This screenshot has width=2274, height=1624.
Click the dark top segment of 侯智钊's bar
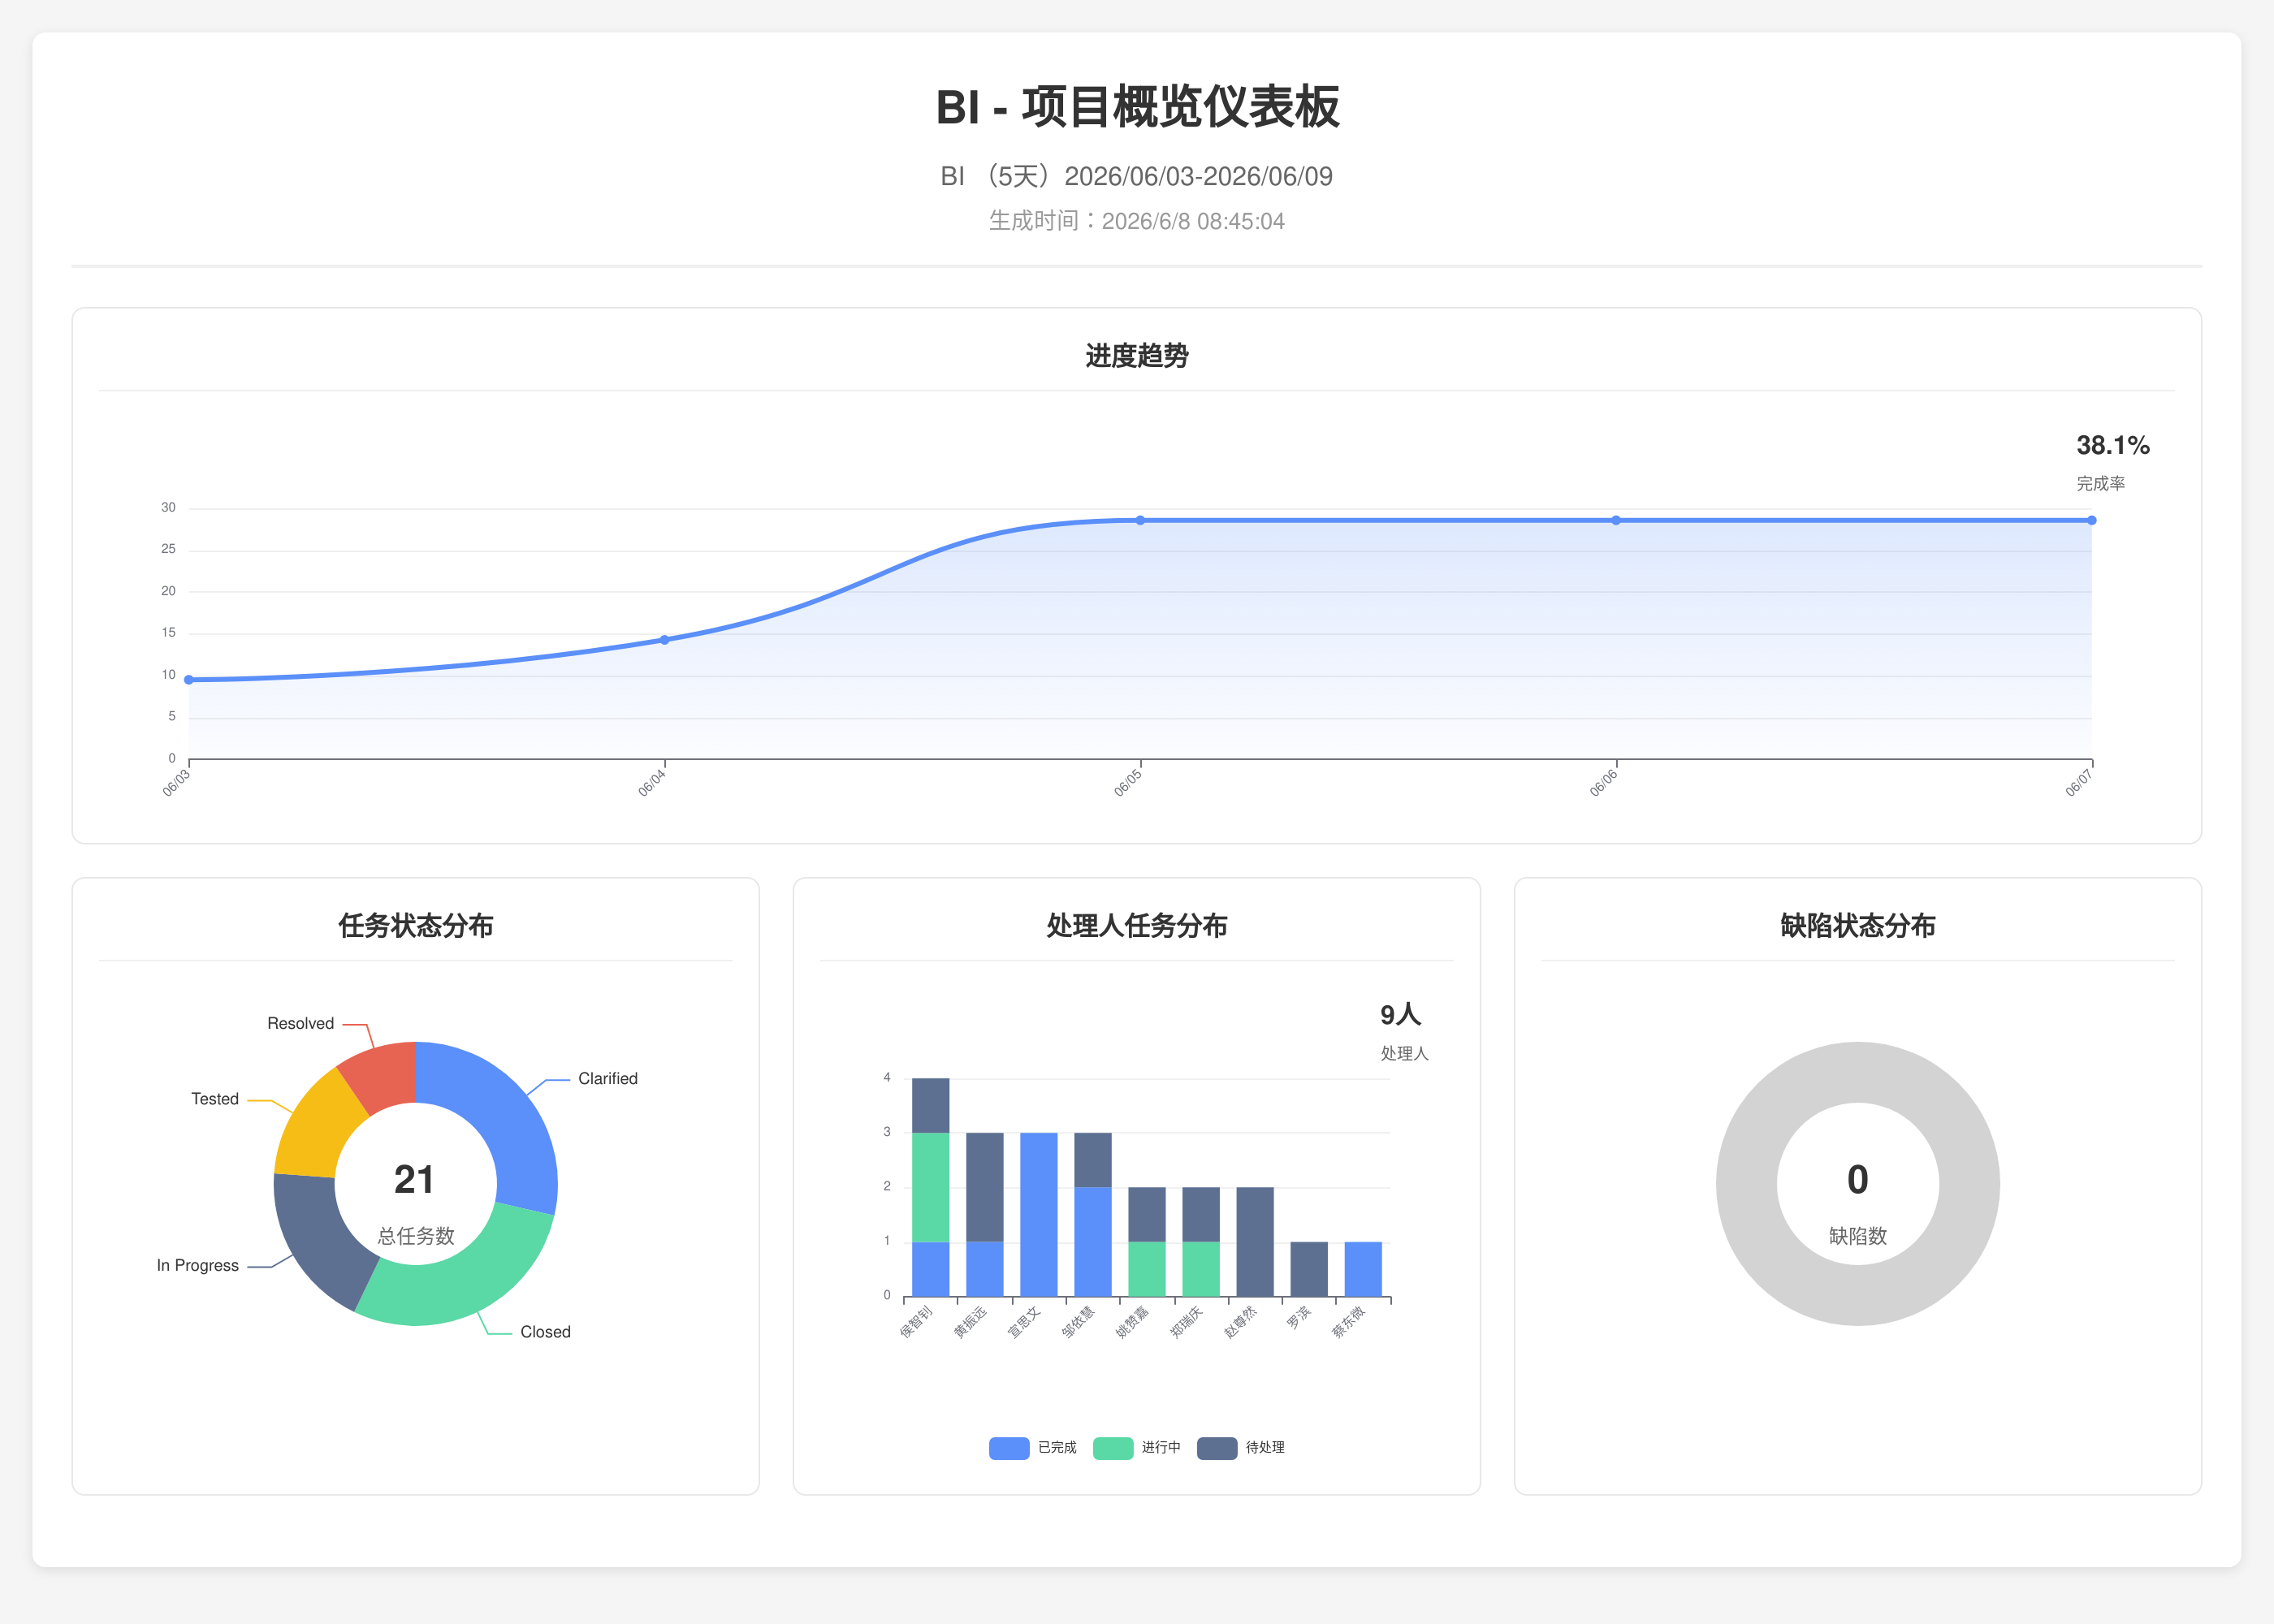pos(931,1106)
